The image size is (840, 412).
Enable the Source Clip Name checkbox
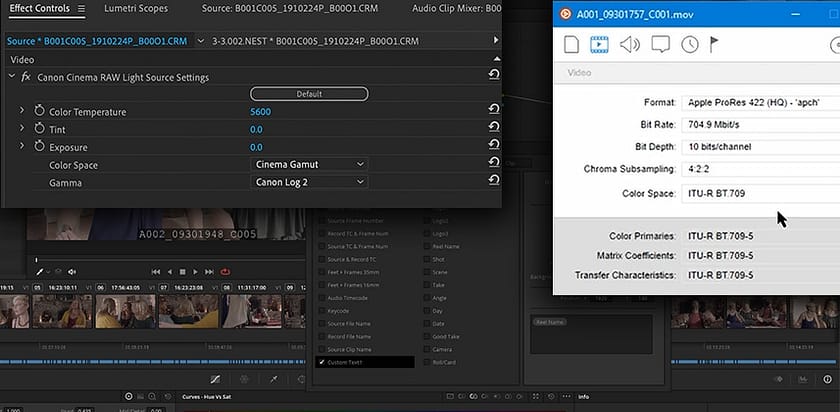pos(321,349)
